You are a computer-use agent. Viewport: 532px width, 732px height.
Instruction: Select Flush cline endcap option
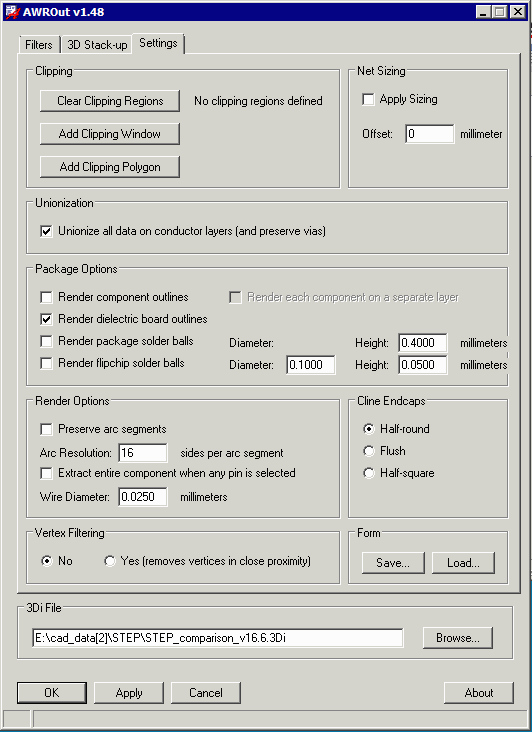click(x=369, y=451)
